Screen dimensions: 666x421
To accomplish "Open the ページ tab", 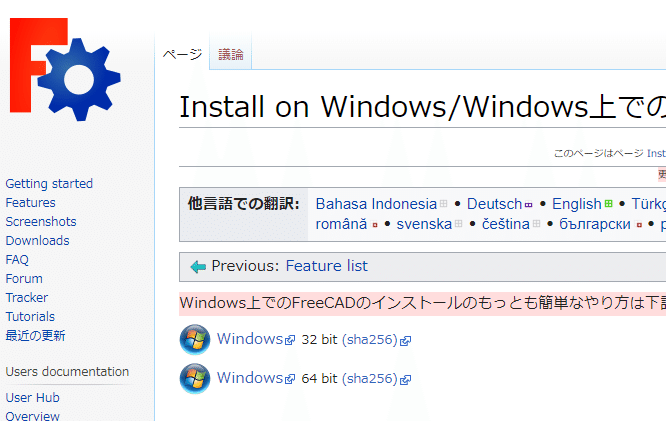I will tap(183, 55).
